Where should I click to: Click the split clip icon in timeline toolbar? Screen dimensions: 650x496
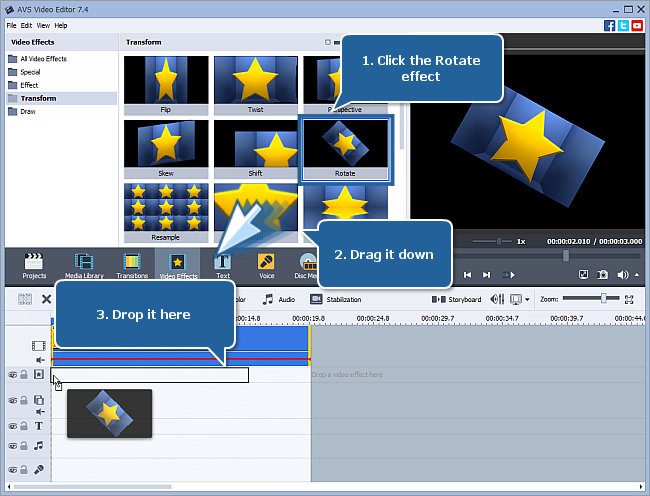(25, 299)
